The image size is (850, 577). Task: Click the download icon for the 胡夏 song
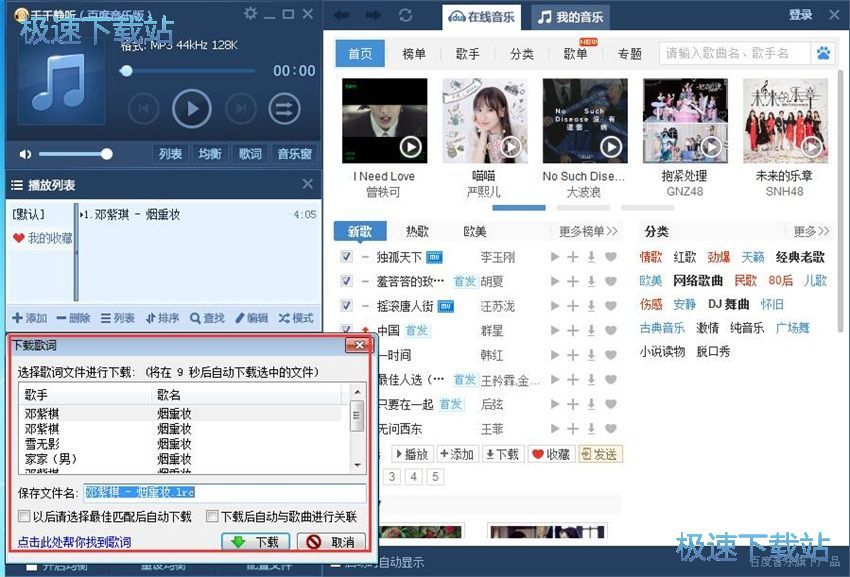(591, 281)
